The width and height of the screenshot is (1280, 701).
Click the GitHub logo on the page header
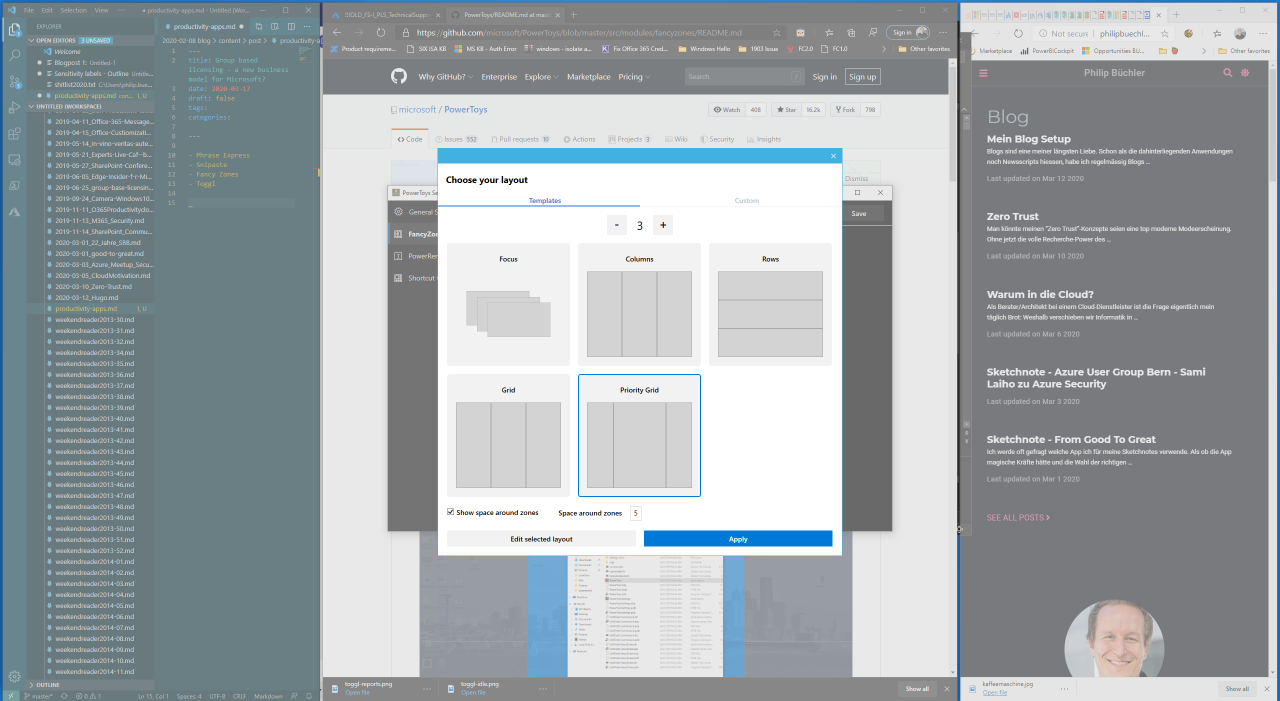[399, 77]
